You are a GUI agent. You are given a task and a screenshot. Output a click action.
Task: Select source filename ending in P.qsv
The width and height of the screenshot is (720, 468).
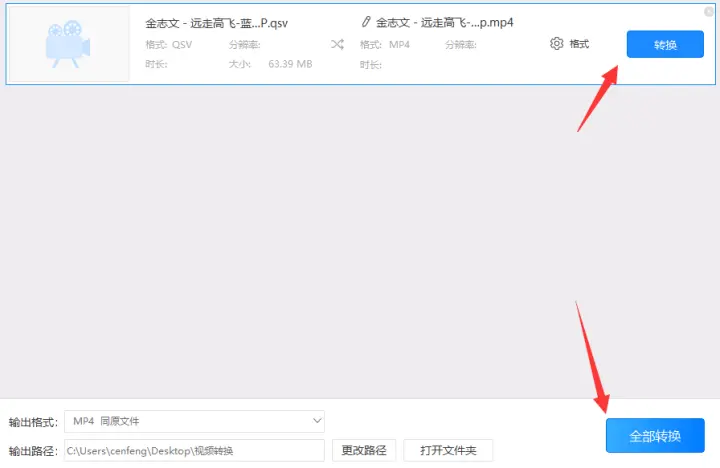216,23
